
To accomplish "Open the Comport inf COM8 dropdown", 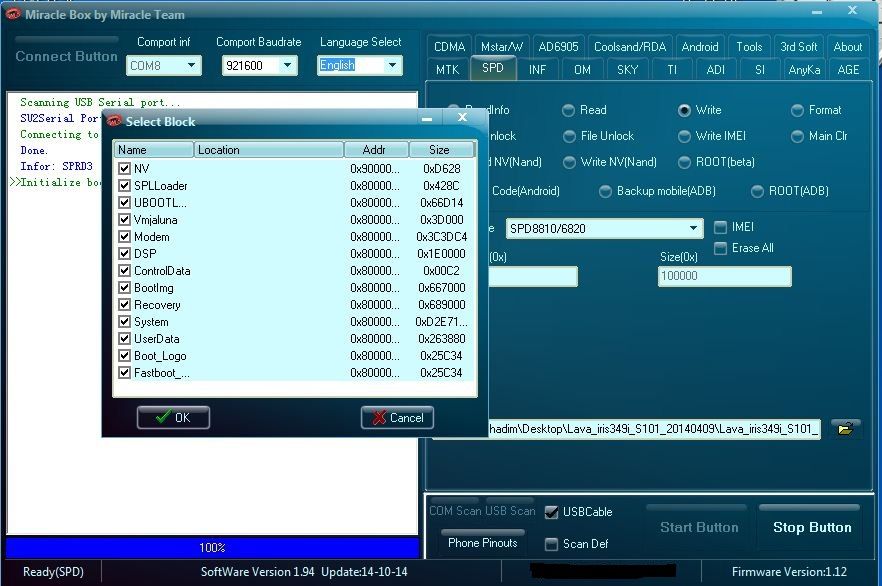I will pyautogui.click(x=191, y=65).
